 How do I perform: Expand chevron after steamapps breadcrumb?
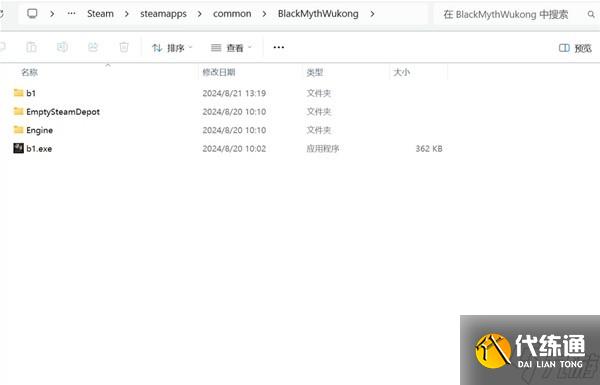coord(199,14)
